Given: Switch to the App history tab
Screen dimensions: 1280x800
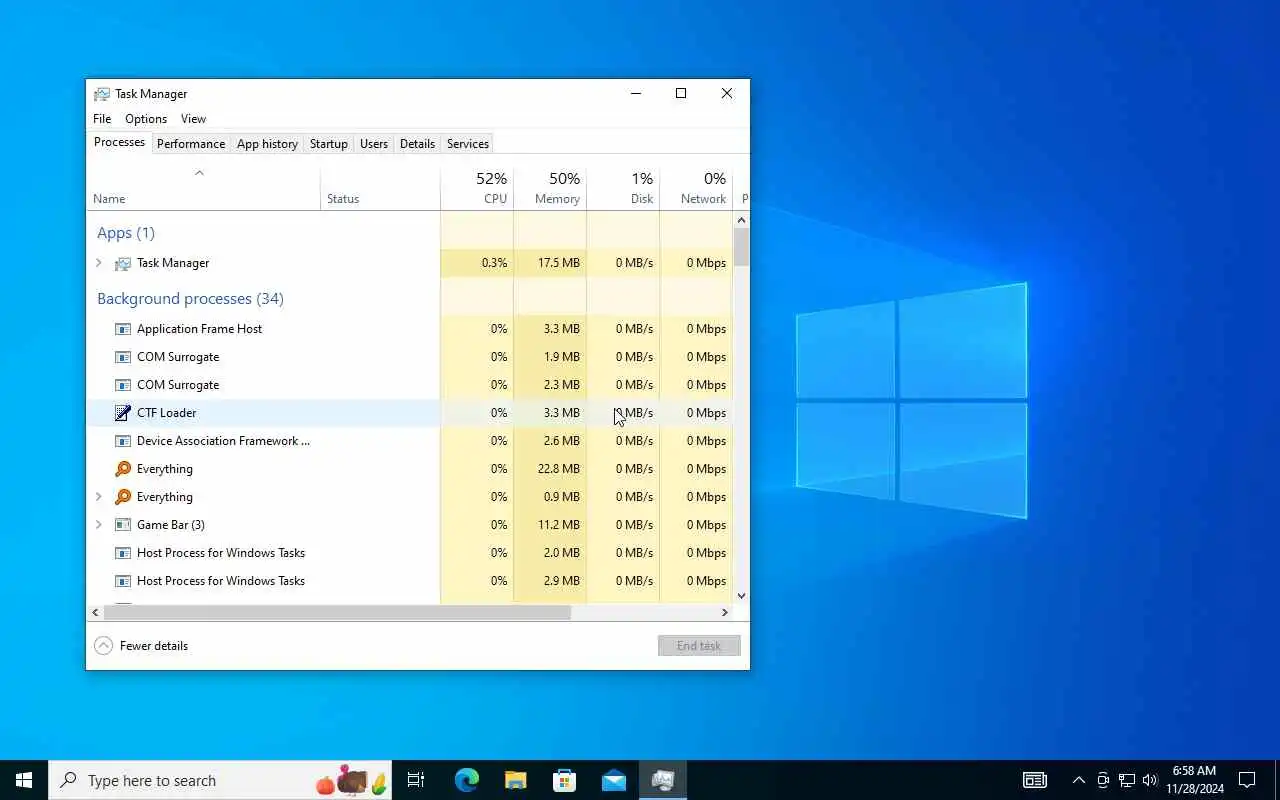Looking at the screenshot, I should [x=267, y=144].
